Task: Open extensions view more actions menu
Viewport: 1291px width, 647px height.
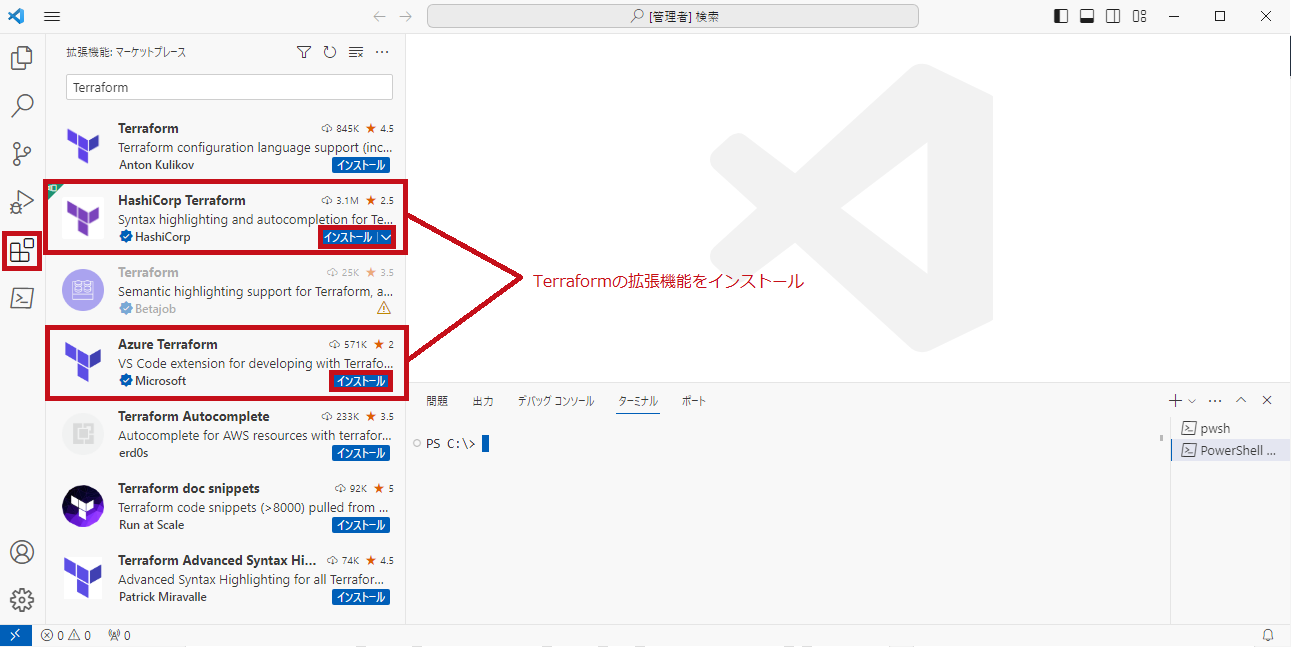Action: coord(382,52)
